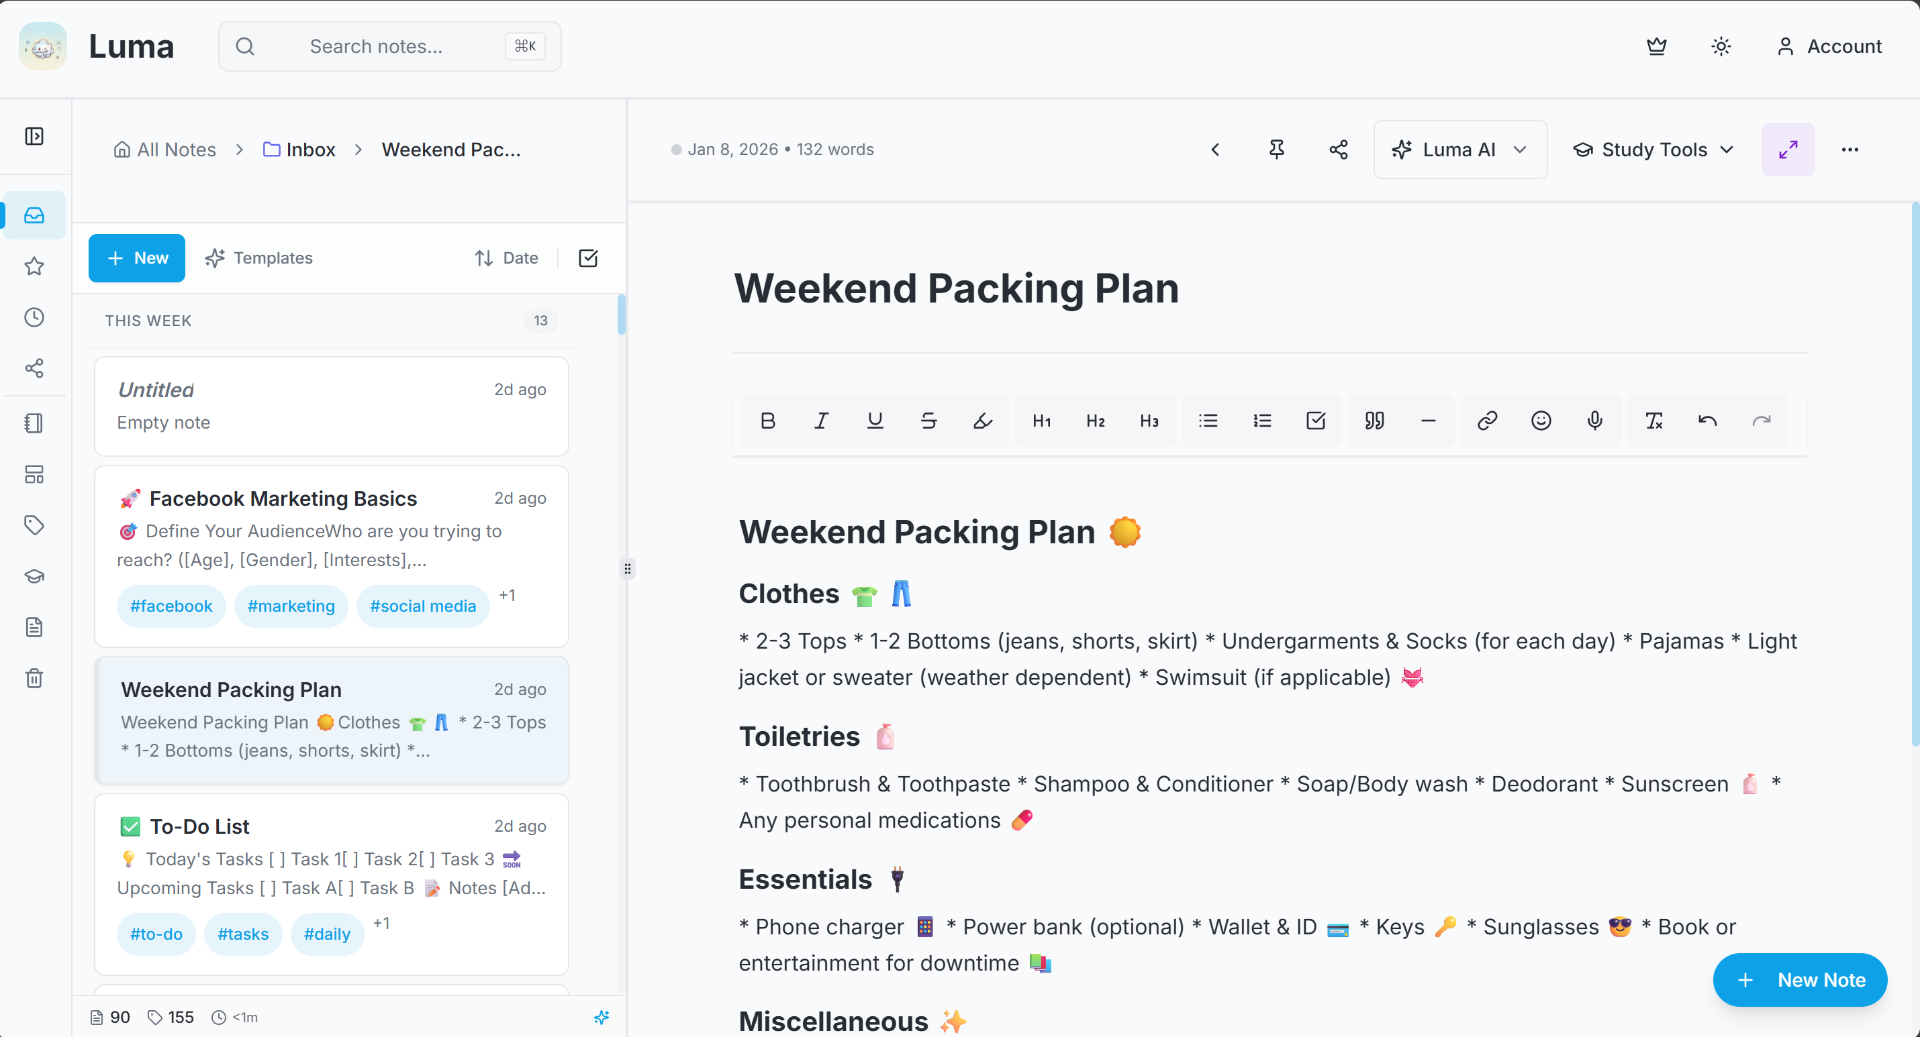Image resolution: width=1920 pixels, height=1037 pixels.
Task: Toggle light/dark theme
Action: [x=1720, y=47]
